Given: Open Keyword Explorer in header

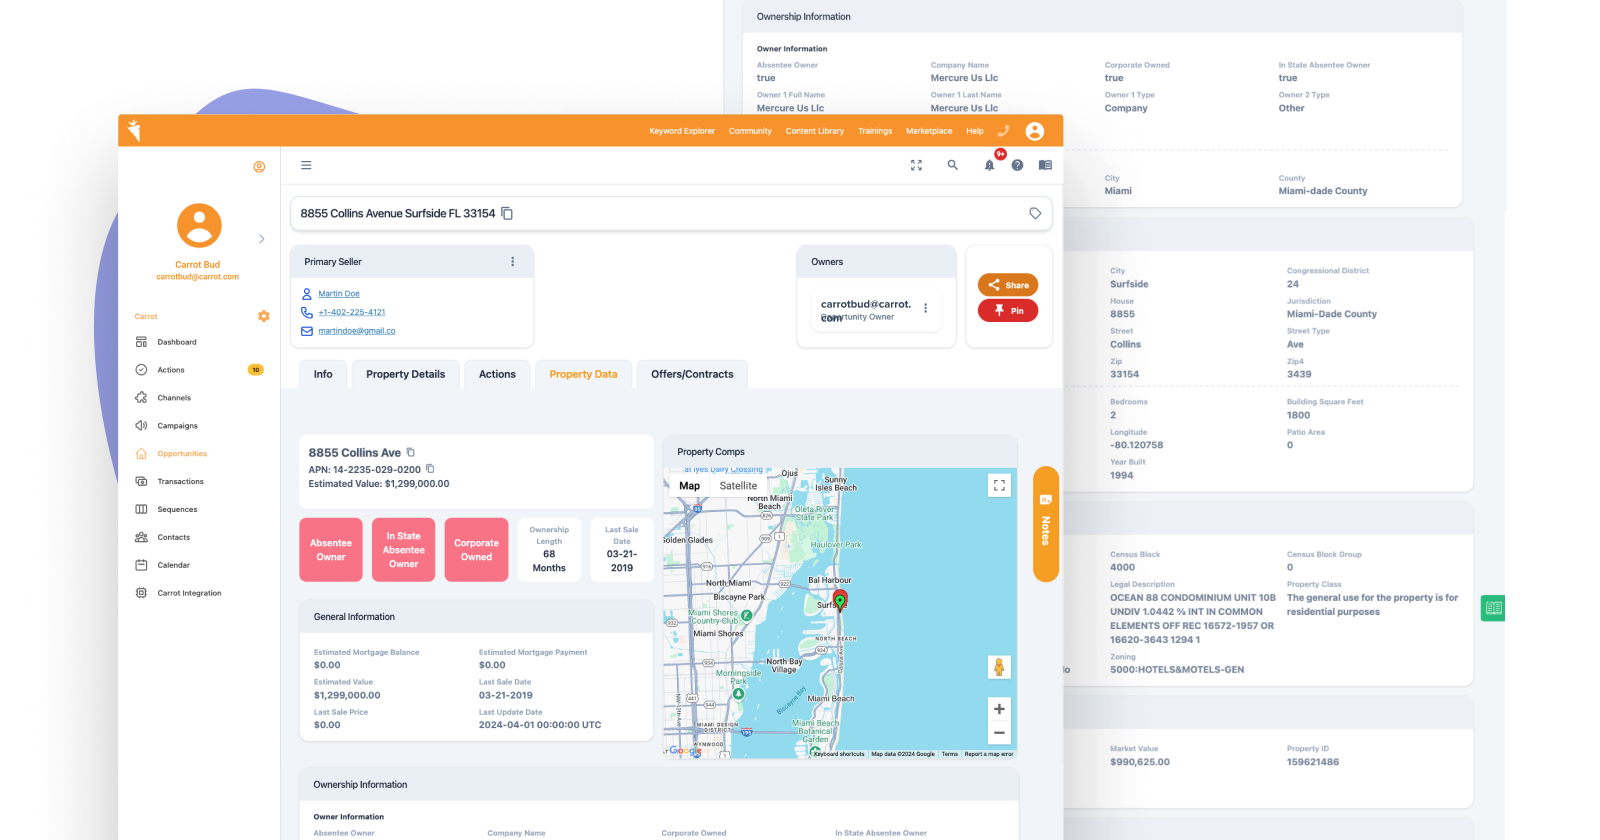Looking at the screenshot, I should 682,131.
